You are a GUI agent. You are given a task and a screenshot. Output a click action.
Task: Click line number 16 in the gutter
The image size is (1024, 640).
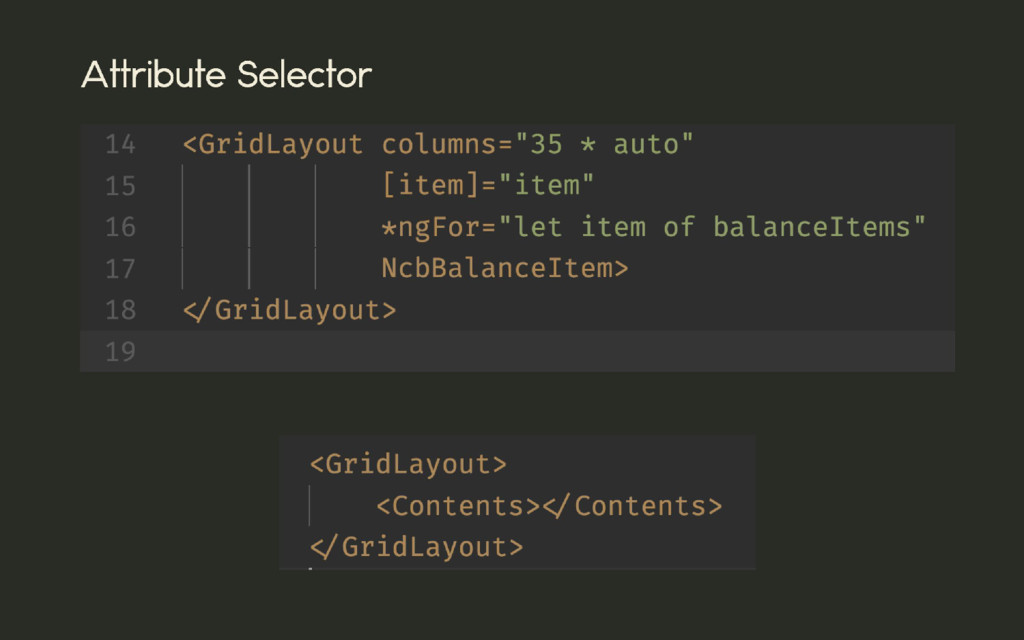tap(120, 227)
